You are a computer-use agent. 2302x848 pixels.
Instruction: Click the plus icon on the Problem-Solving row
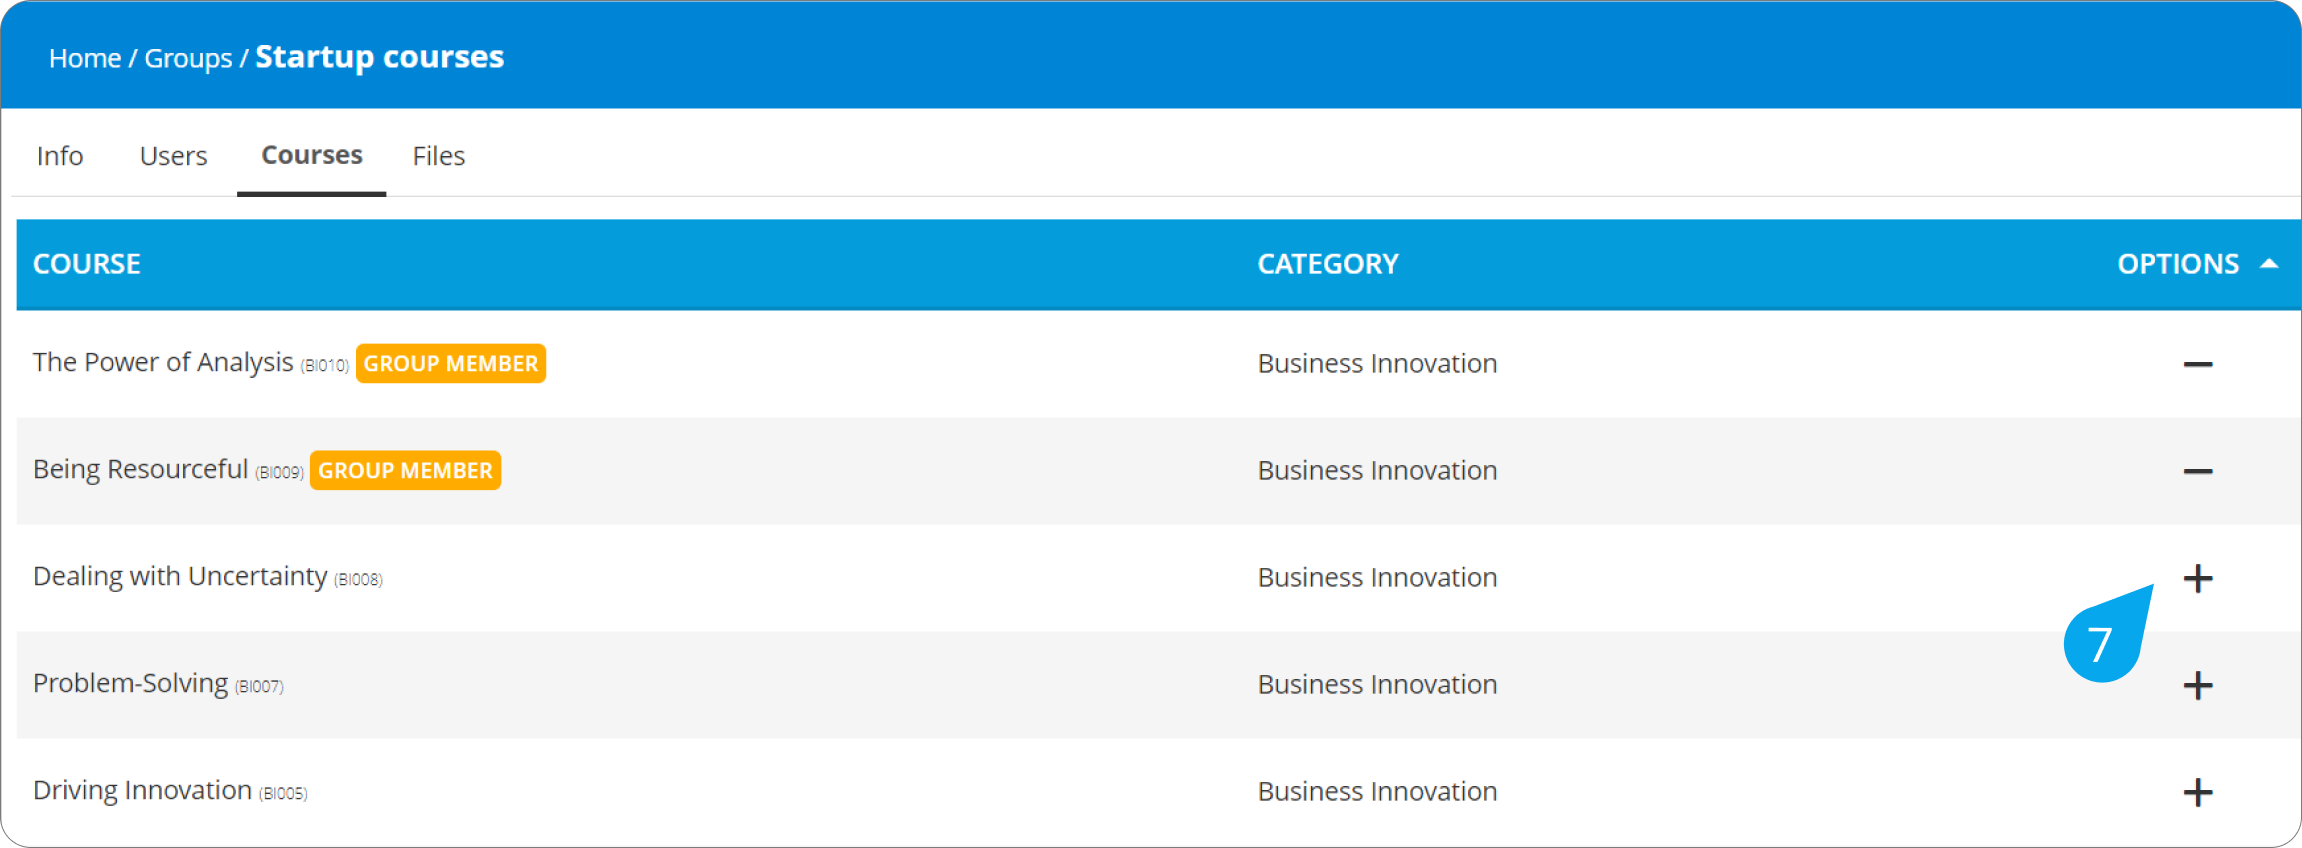2198,685
